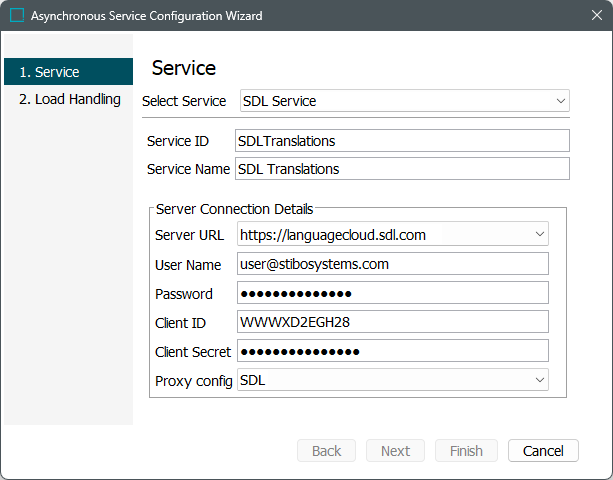Click the Next button
This screenshot has width=613, height=480.
(395, 451)
